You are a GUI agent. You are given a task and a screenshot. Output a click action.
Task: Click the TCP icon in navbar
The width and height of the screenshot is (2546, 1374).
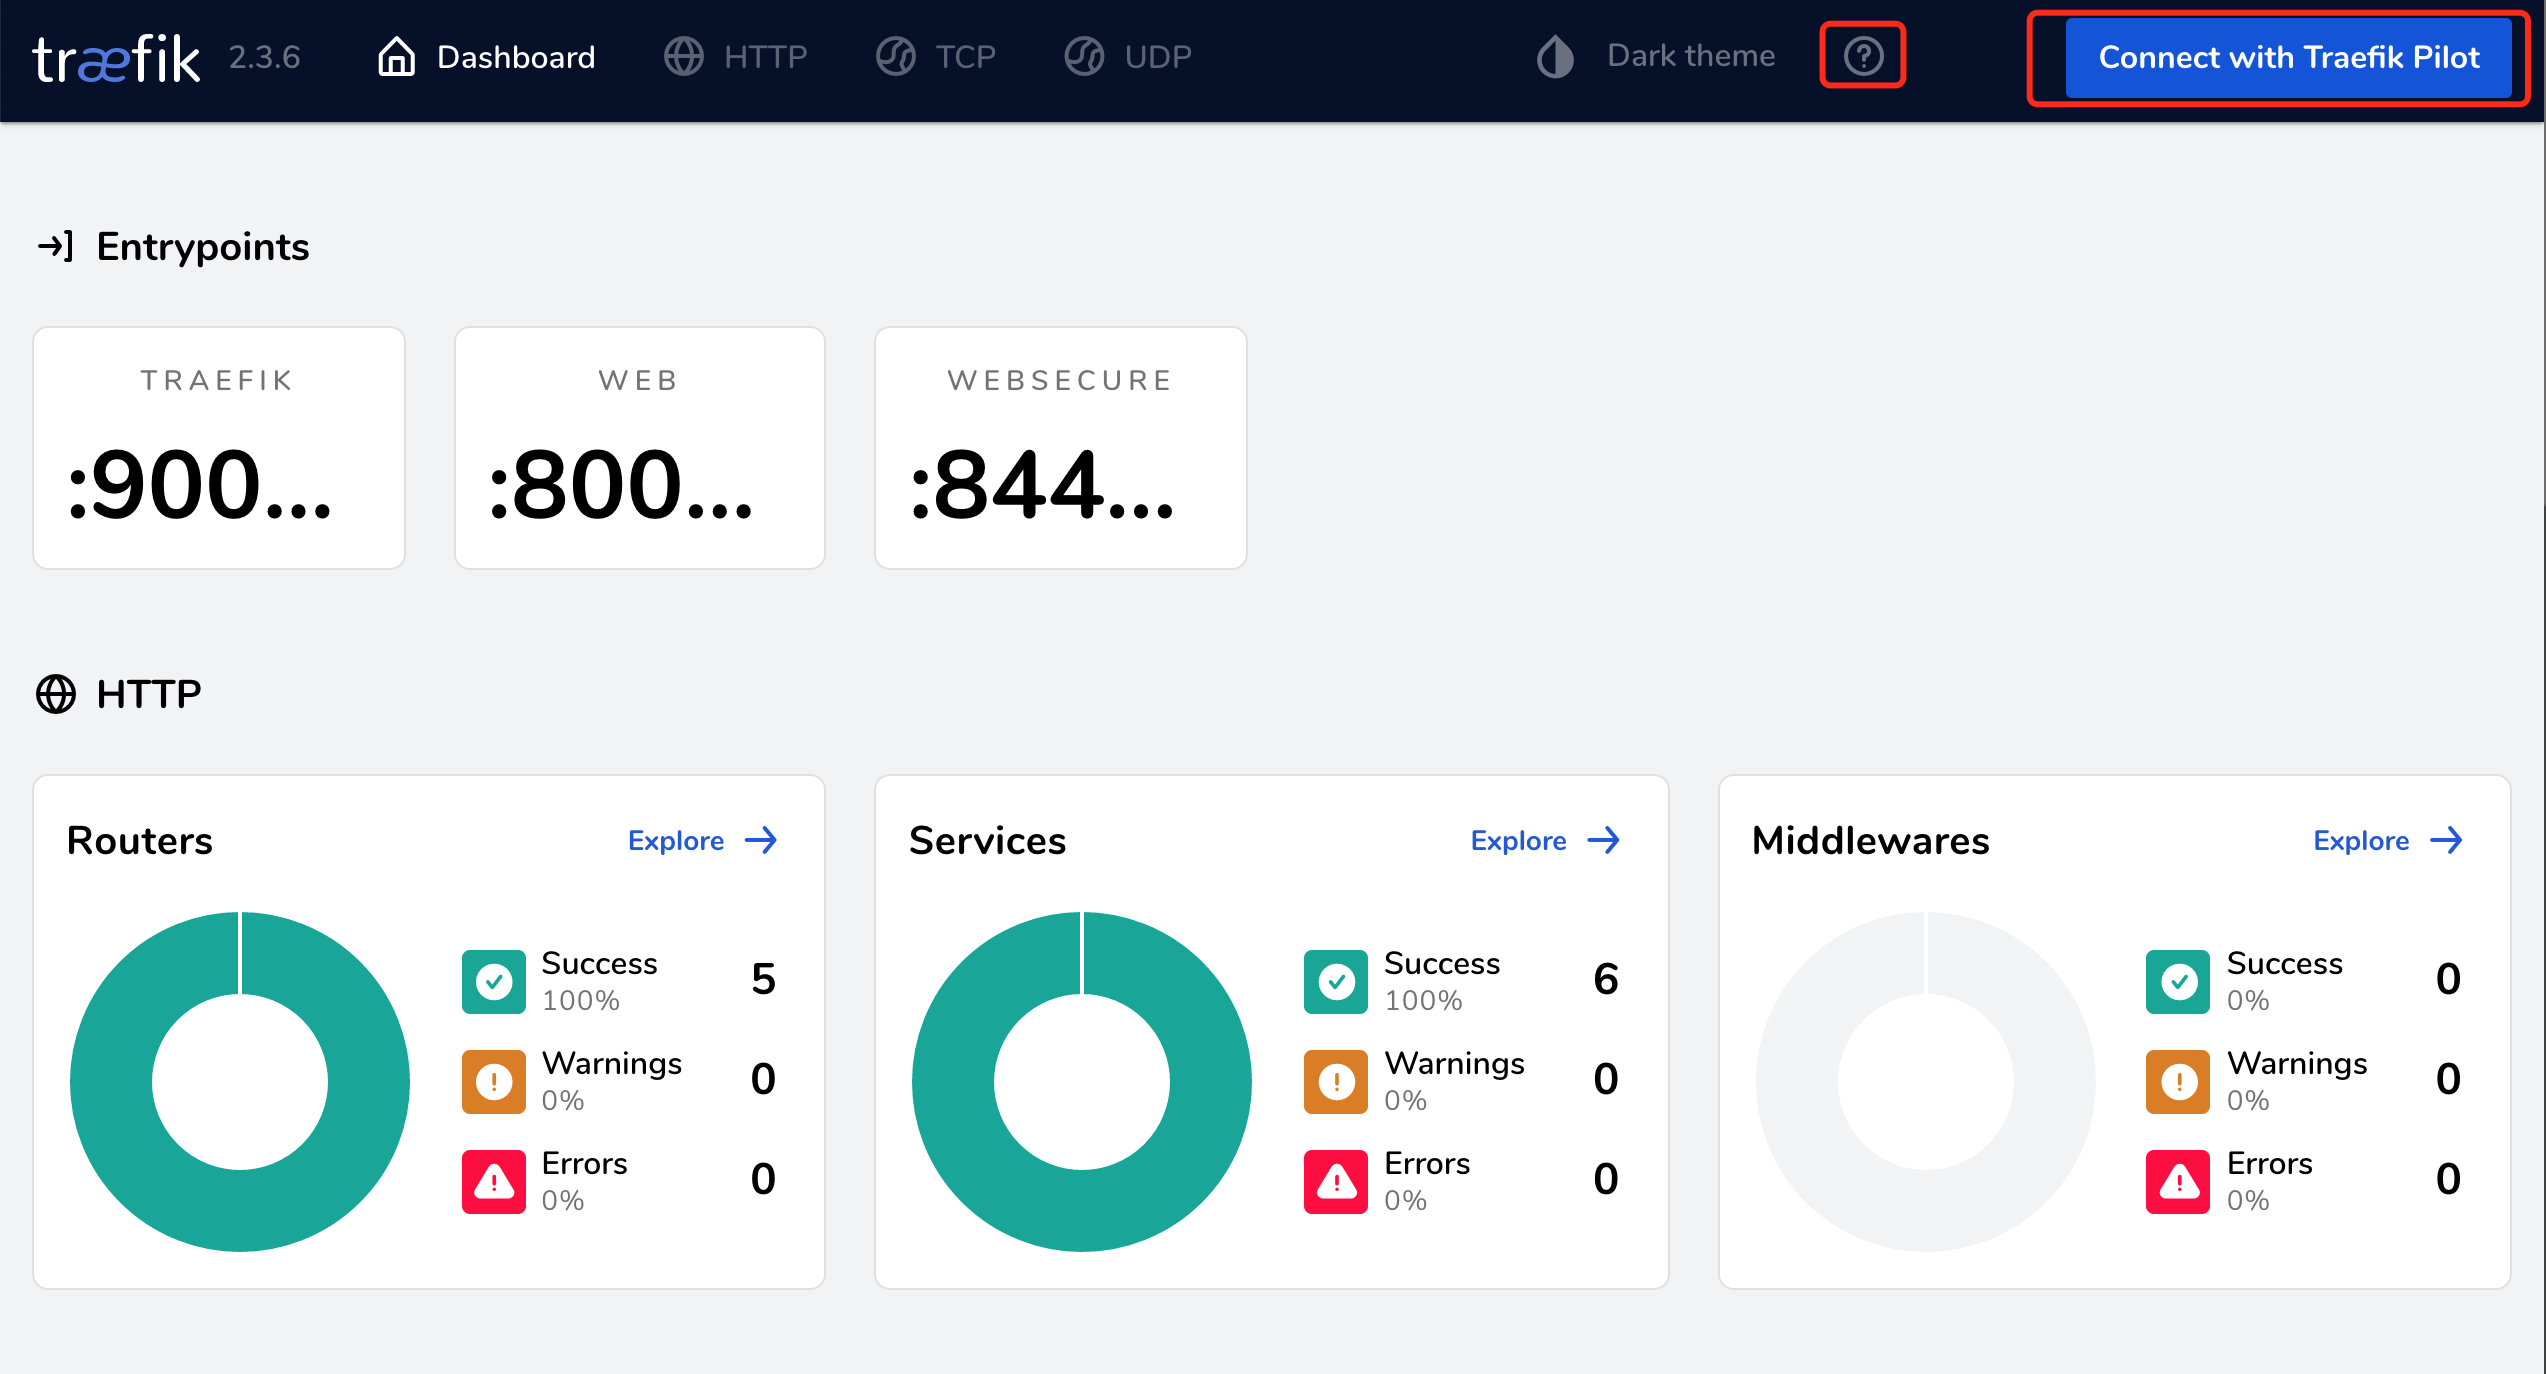pos(896,56)
